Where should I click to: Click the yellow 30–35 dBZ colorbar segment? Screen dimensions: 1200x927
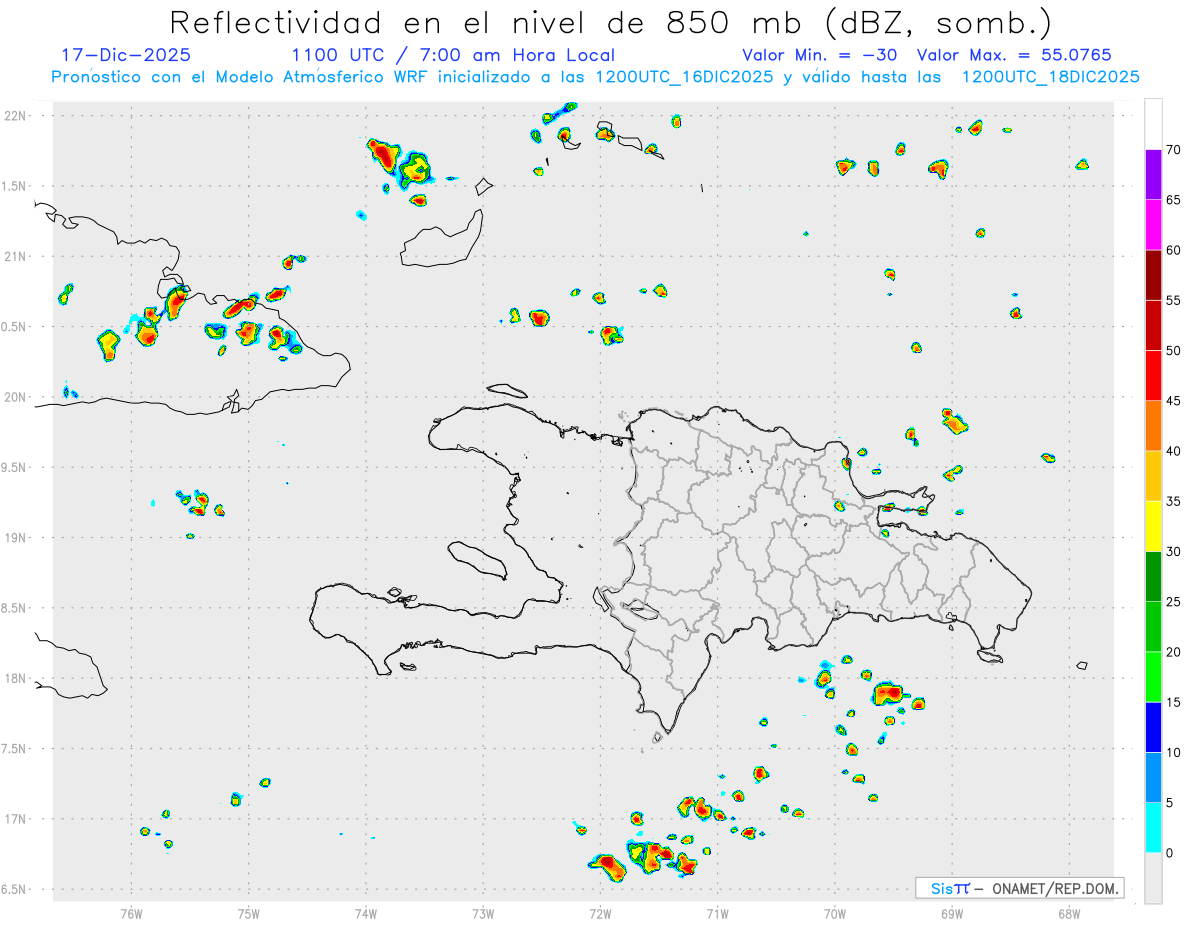coord(1153,526)
